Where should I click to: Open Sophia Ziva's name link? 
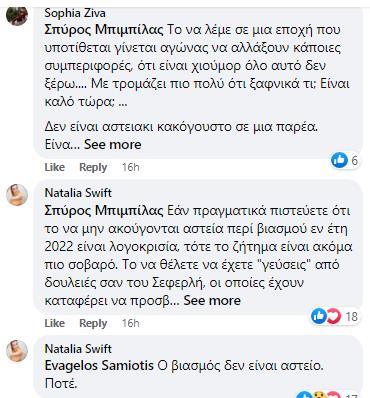point(75,13)
